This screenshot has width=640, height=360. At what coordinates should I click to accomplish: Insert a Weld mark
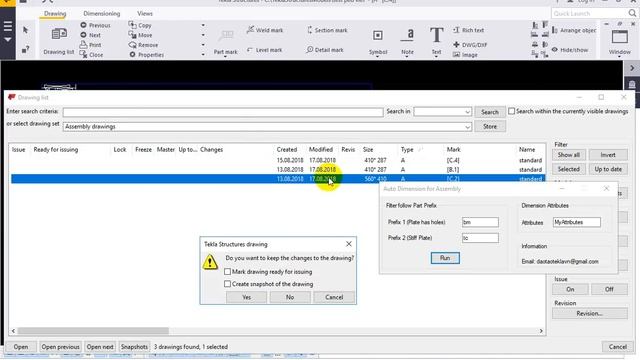(265, 30)
